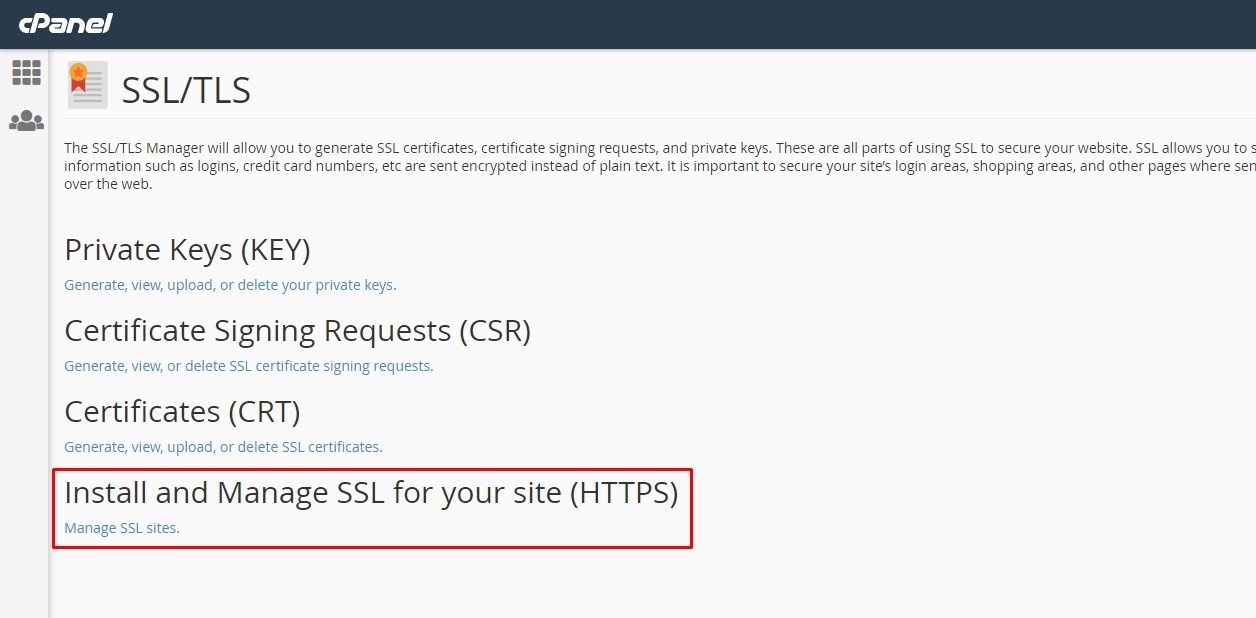Open the private keys management link
Image resolution: width=1256 pixels, height=618 pixels.
[x=230, y=285]
